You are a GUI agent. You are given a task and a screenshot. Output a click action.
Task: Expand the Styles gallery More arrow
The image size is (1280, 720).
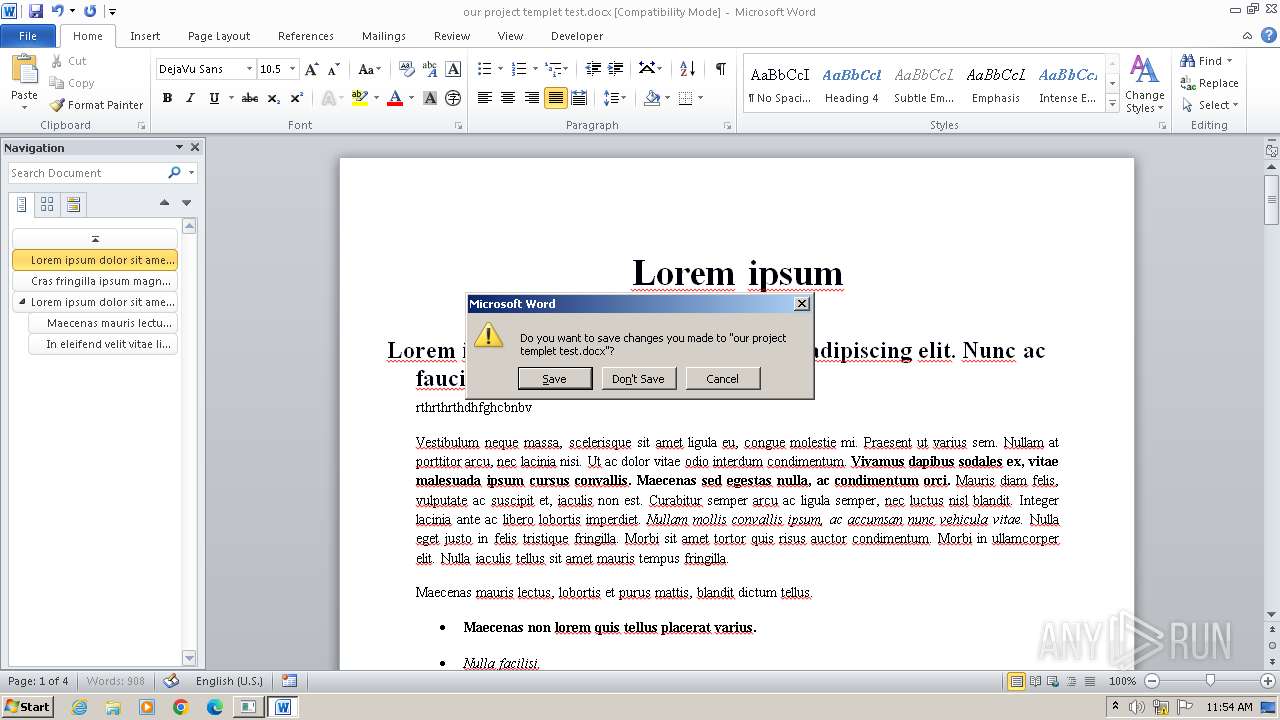pos(1112,104)
